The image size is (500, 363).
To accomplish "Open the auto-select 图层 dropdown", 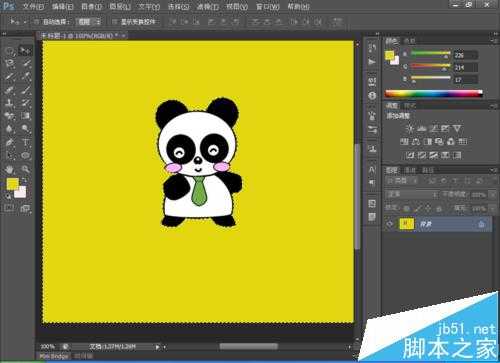I will (88, 22).
